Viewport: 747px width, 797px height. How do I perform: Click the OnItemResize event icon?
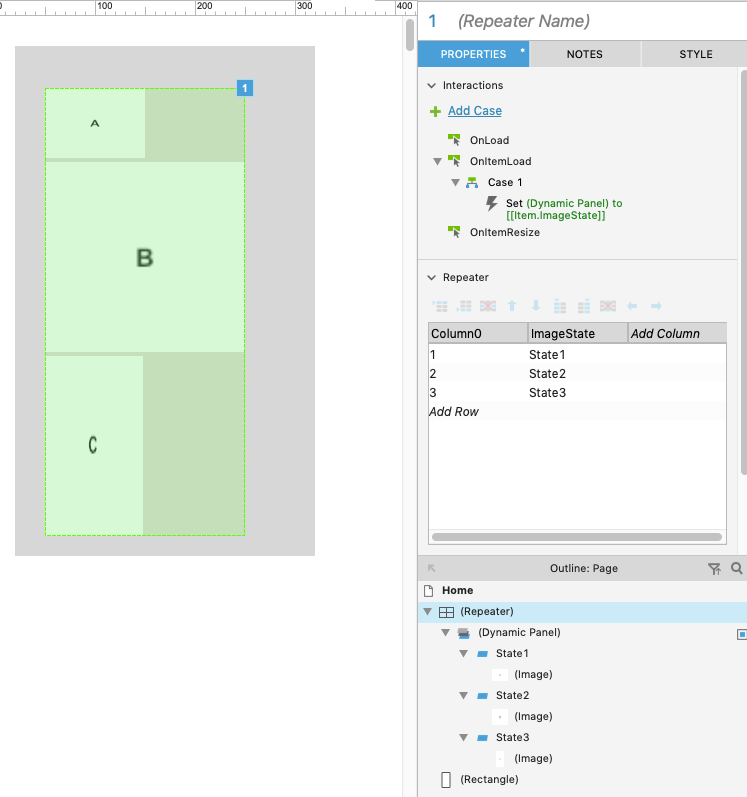pos(453,232)
